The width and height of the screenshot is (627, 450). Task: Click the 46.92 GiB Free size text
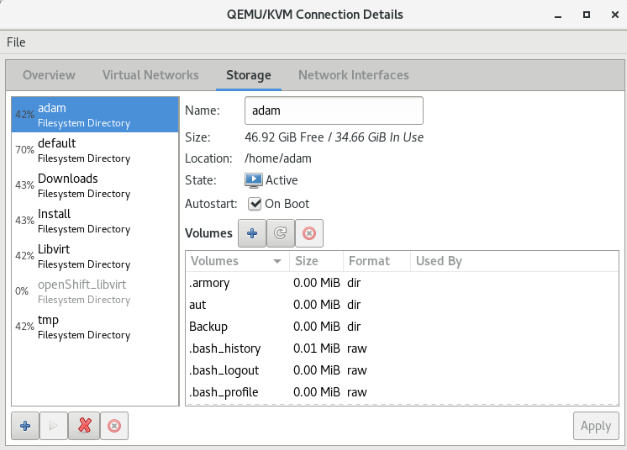click(x=284, y=137)
